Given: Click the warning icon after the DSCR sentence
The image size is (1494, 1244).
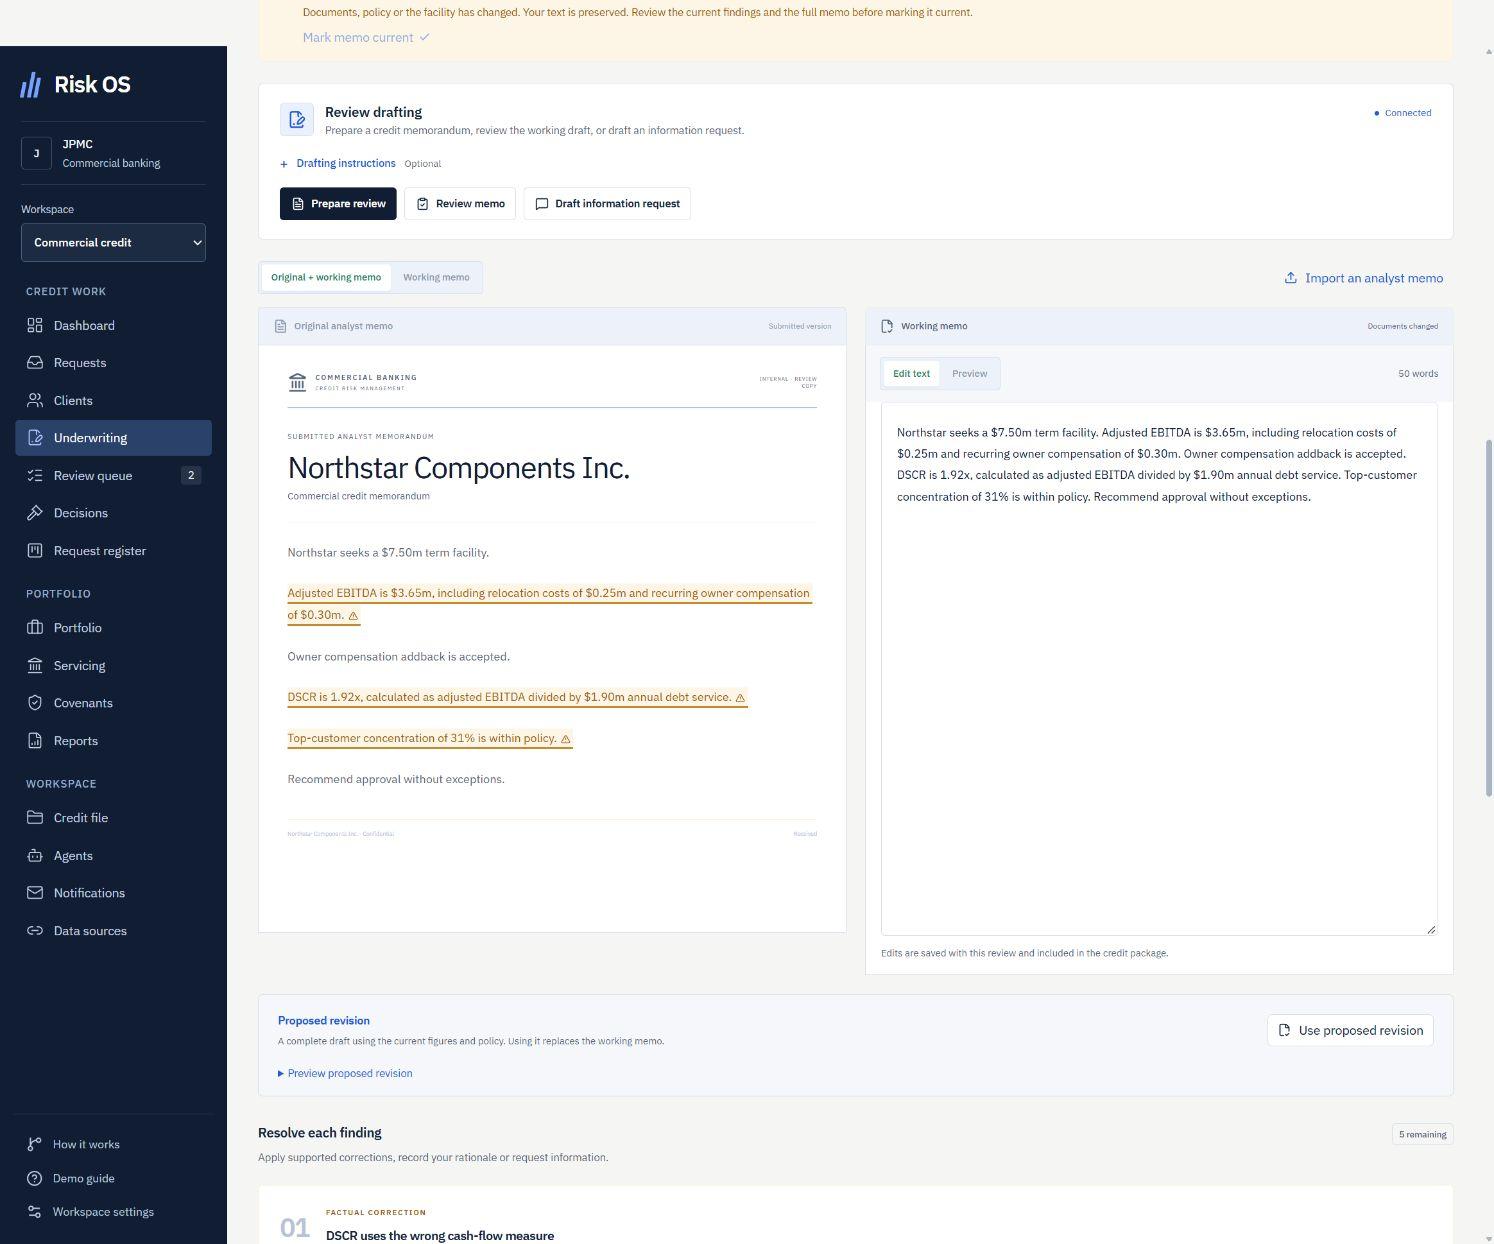Looking at the screenshot, I should coord(740,698).
